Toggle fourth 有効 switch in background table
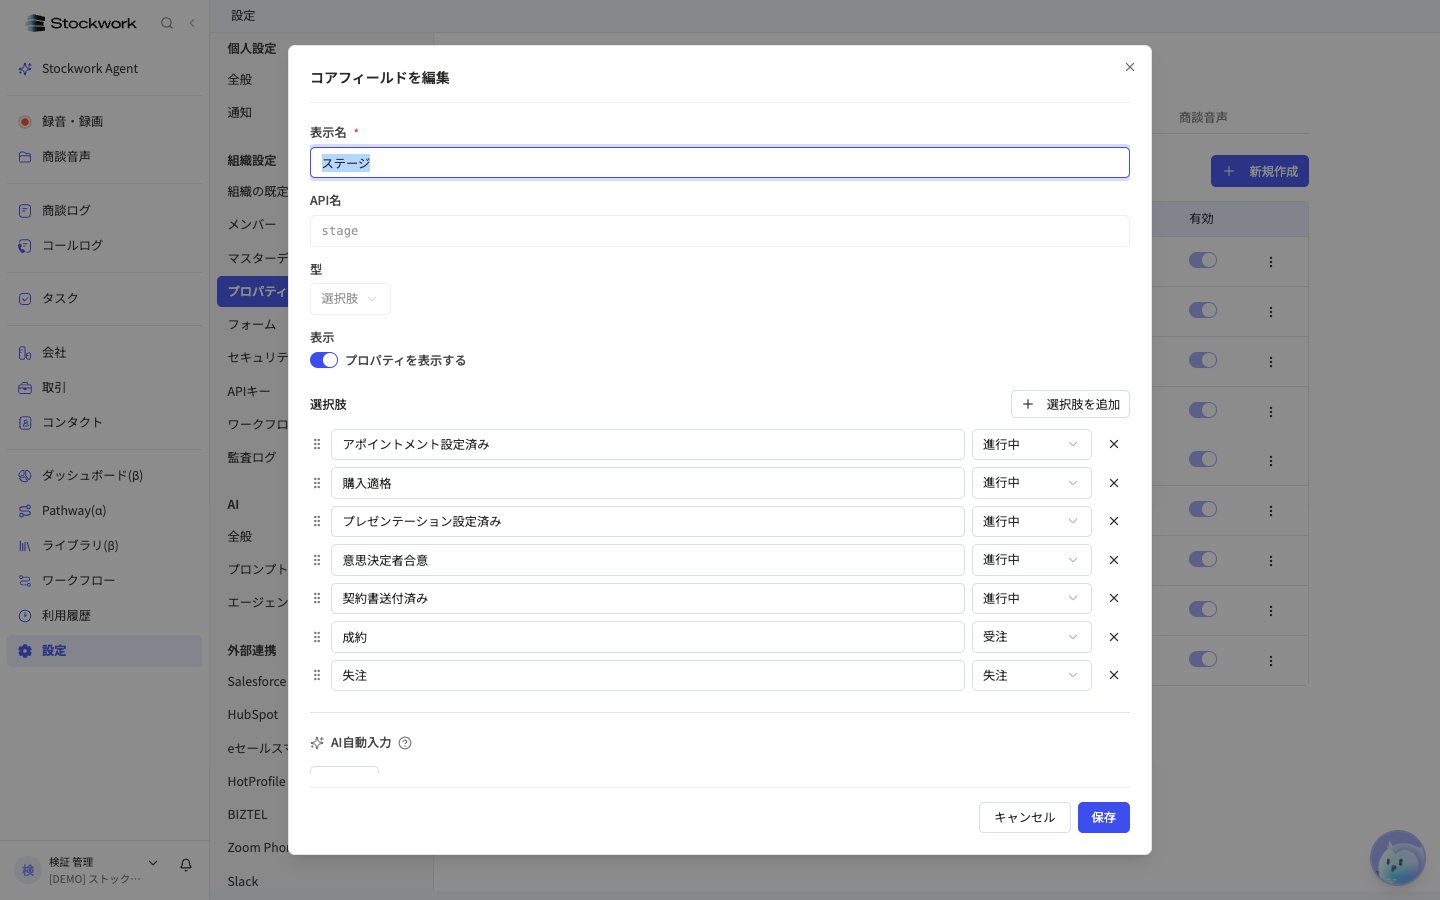The image size is (1440, 900). pyautogui.click(x=1203, y=410)
